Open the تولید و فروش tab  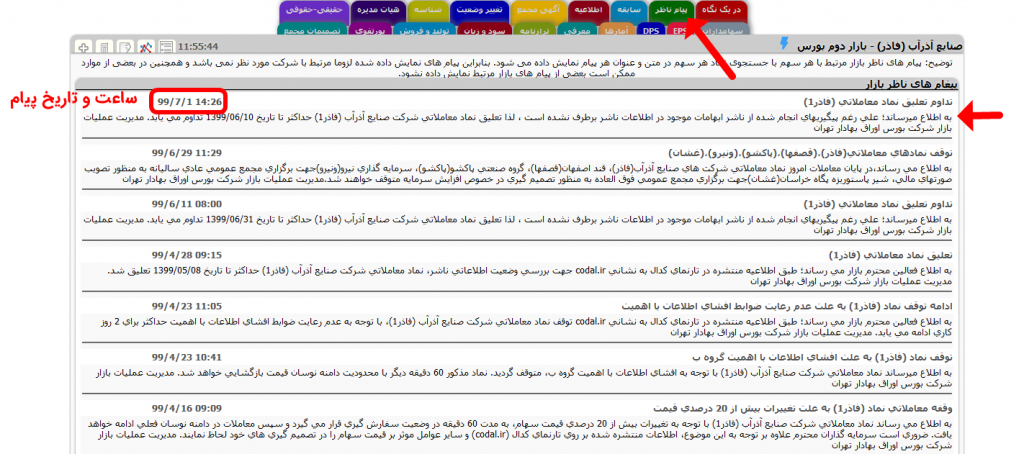[x=424, y=30]
